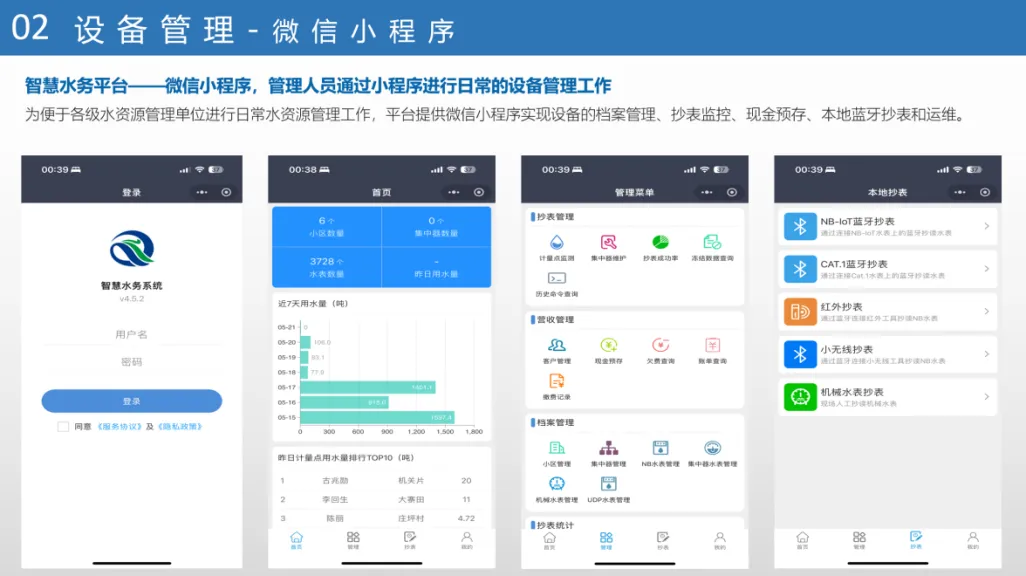Focus the 用户名 input field
1026x576 pixels.
[132, 334]
